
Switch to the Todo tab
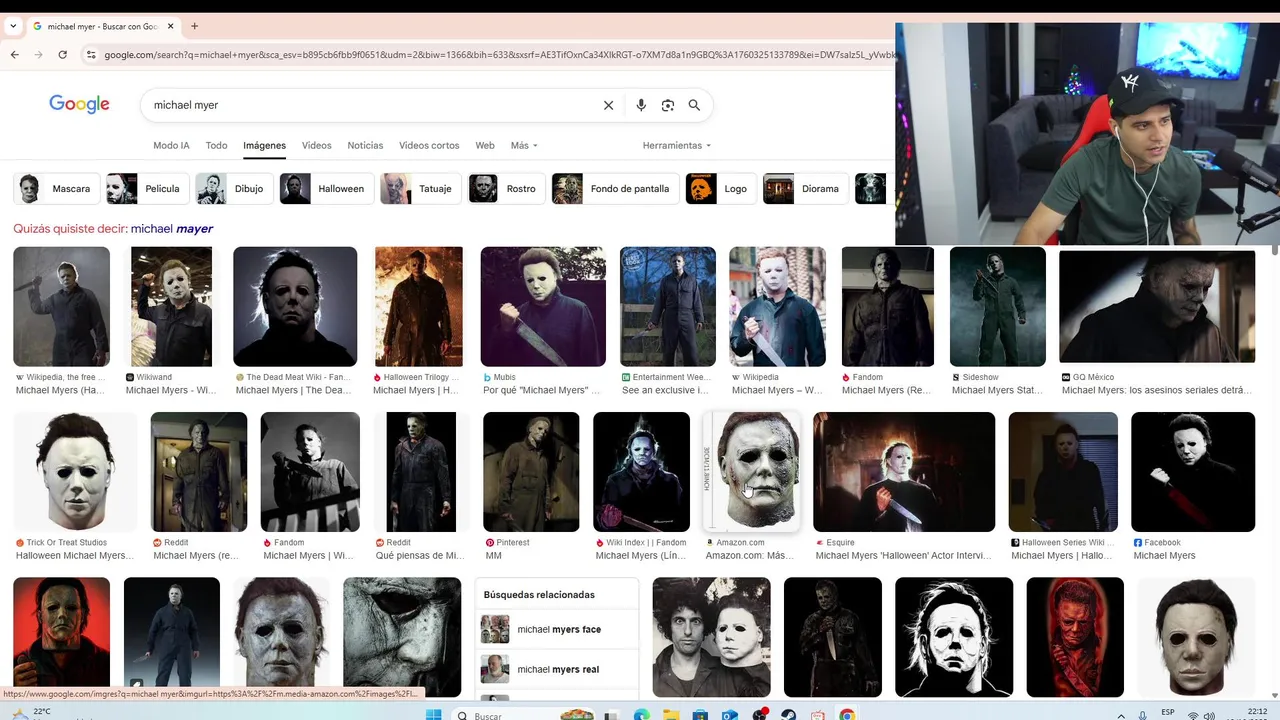pos(216,145)
